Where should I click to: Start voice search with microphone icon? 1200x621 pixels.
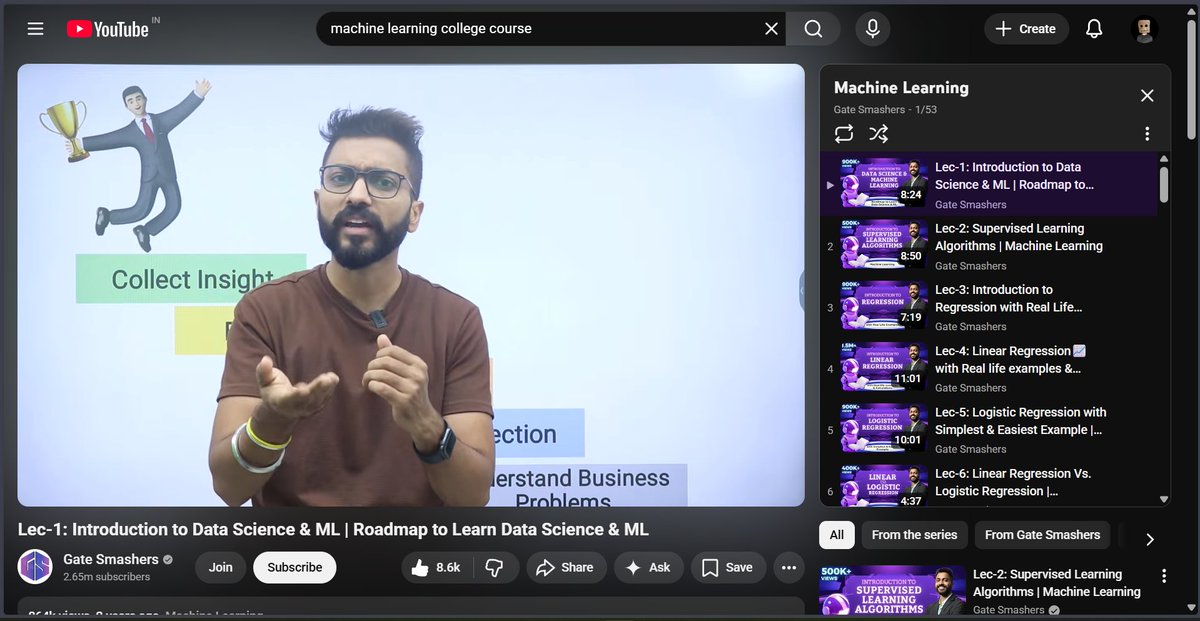[x=872, y=29]
